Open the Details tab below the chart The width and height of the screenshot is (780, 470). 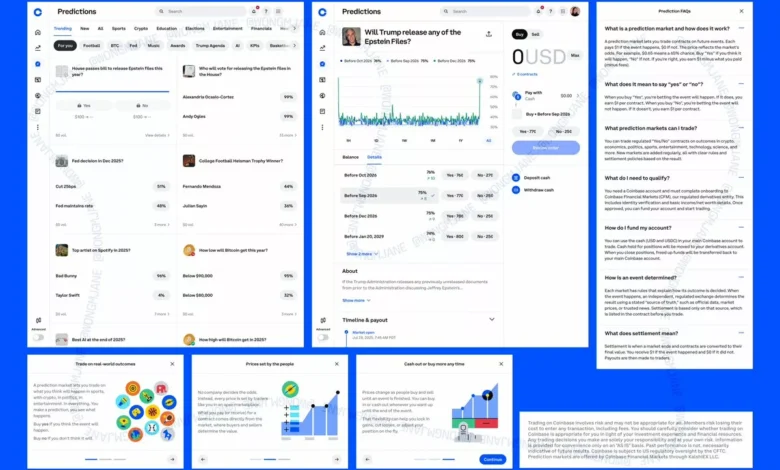pos(374,157)
